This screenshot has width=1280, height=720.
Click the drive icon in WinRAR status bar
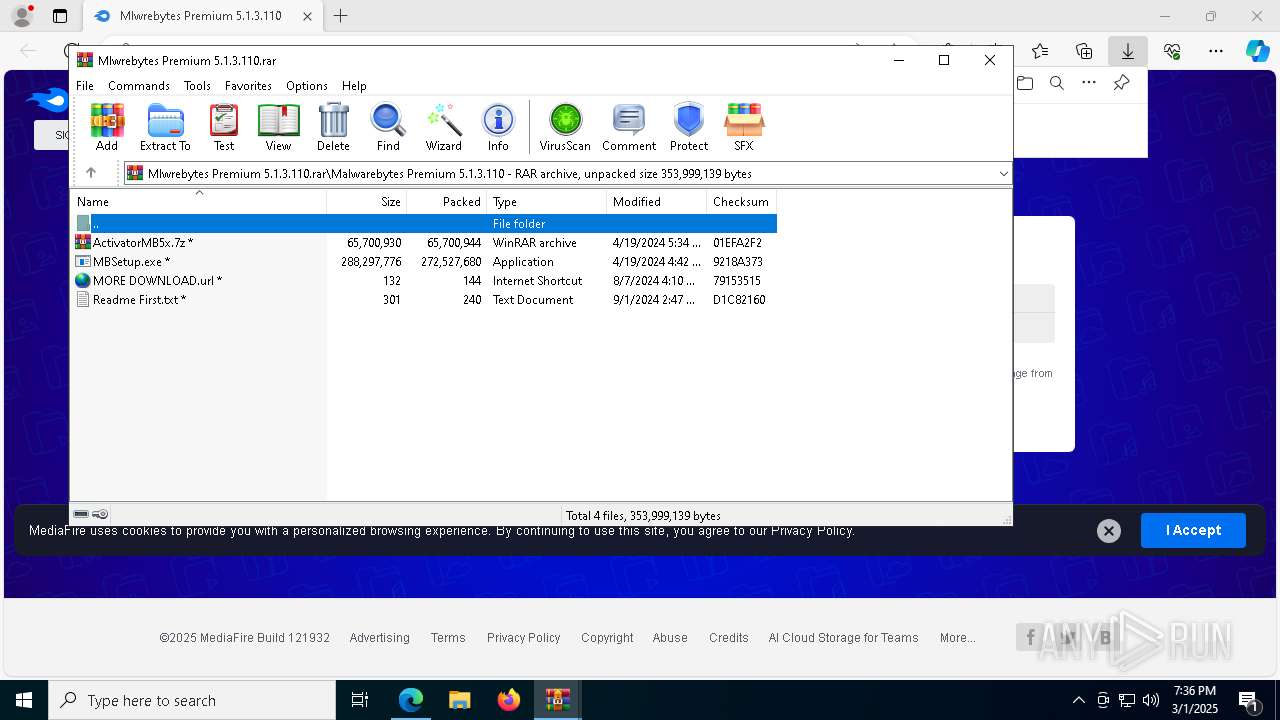[x=82, y=514]
